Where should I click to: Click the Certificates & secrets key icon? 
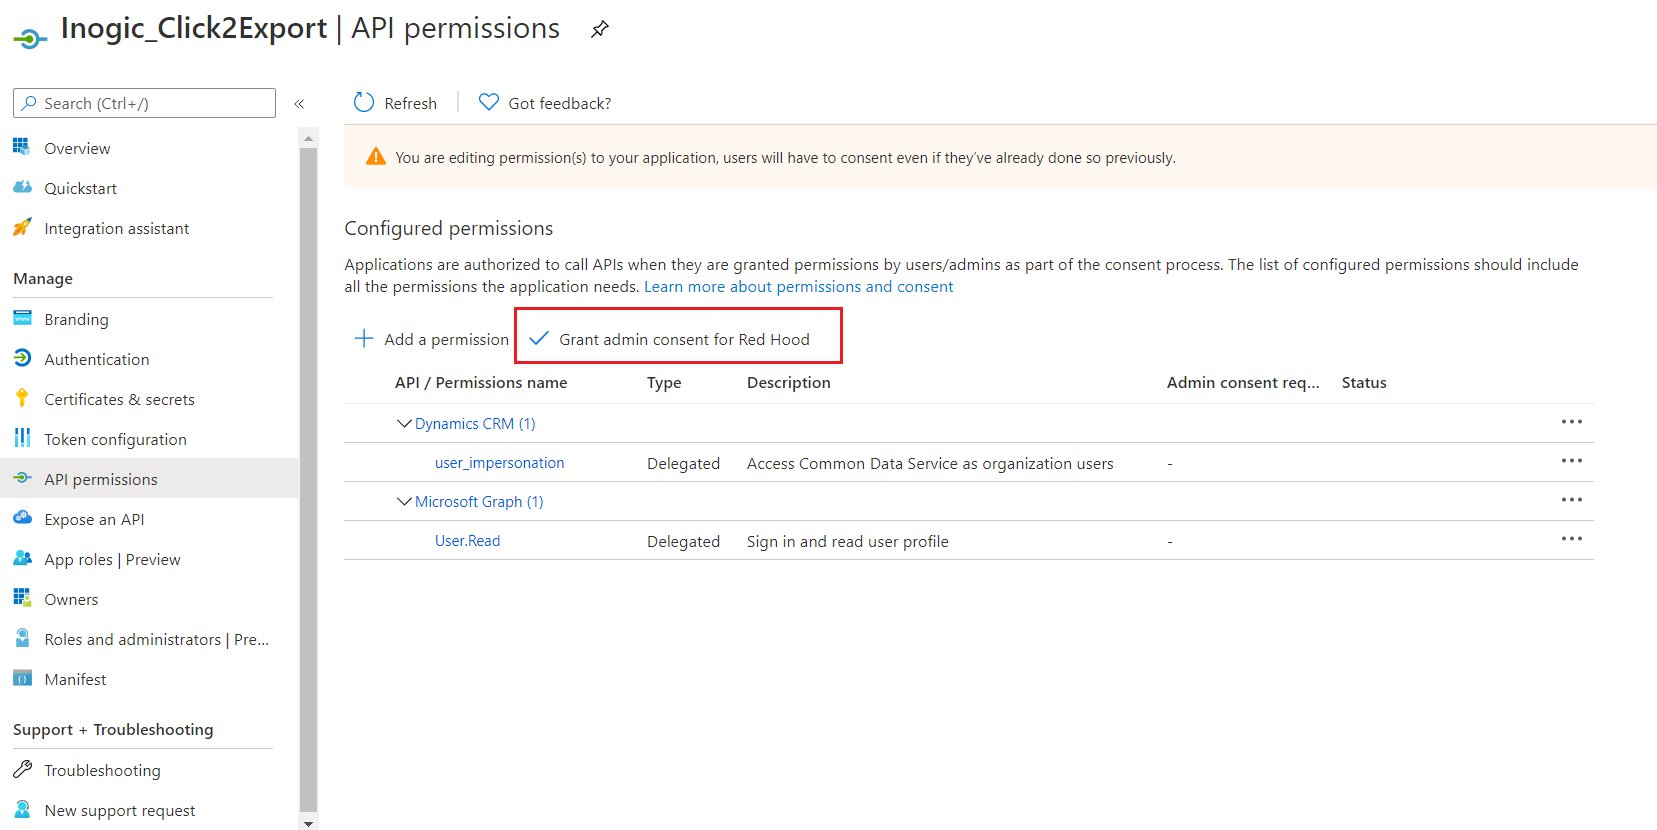[x=22, y=398]
